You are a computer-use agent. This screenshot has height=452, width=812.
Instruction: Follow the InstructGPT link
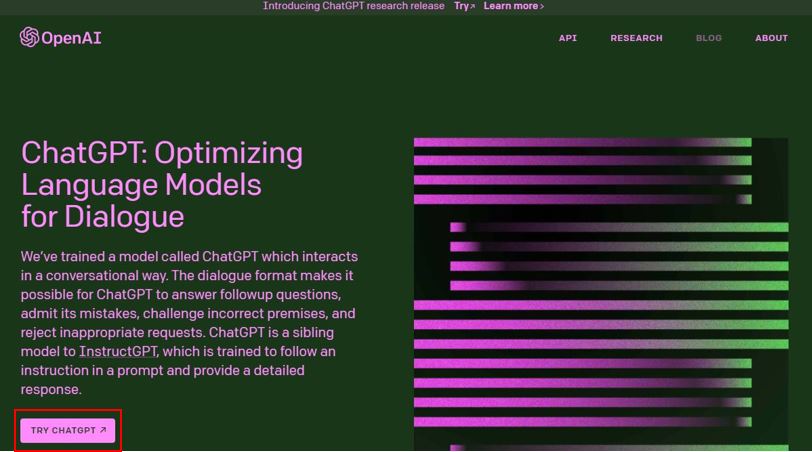click(118, 352)
